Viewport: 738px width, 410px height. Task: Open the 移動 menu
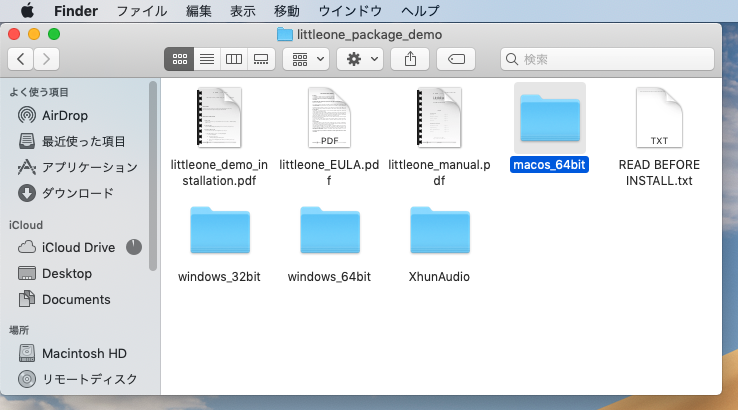click(x=287, y=11)
